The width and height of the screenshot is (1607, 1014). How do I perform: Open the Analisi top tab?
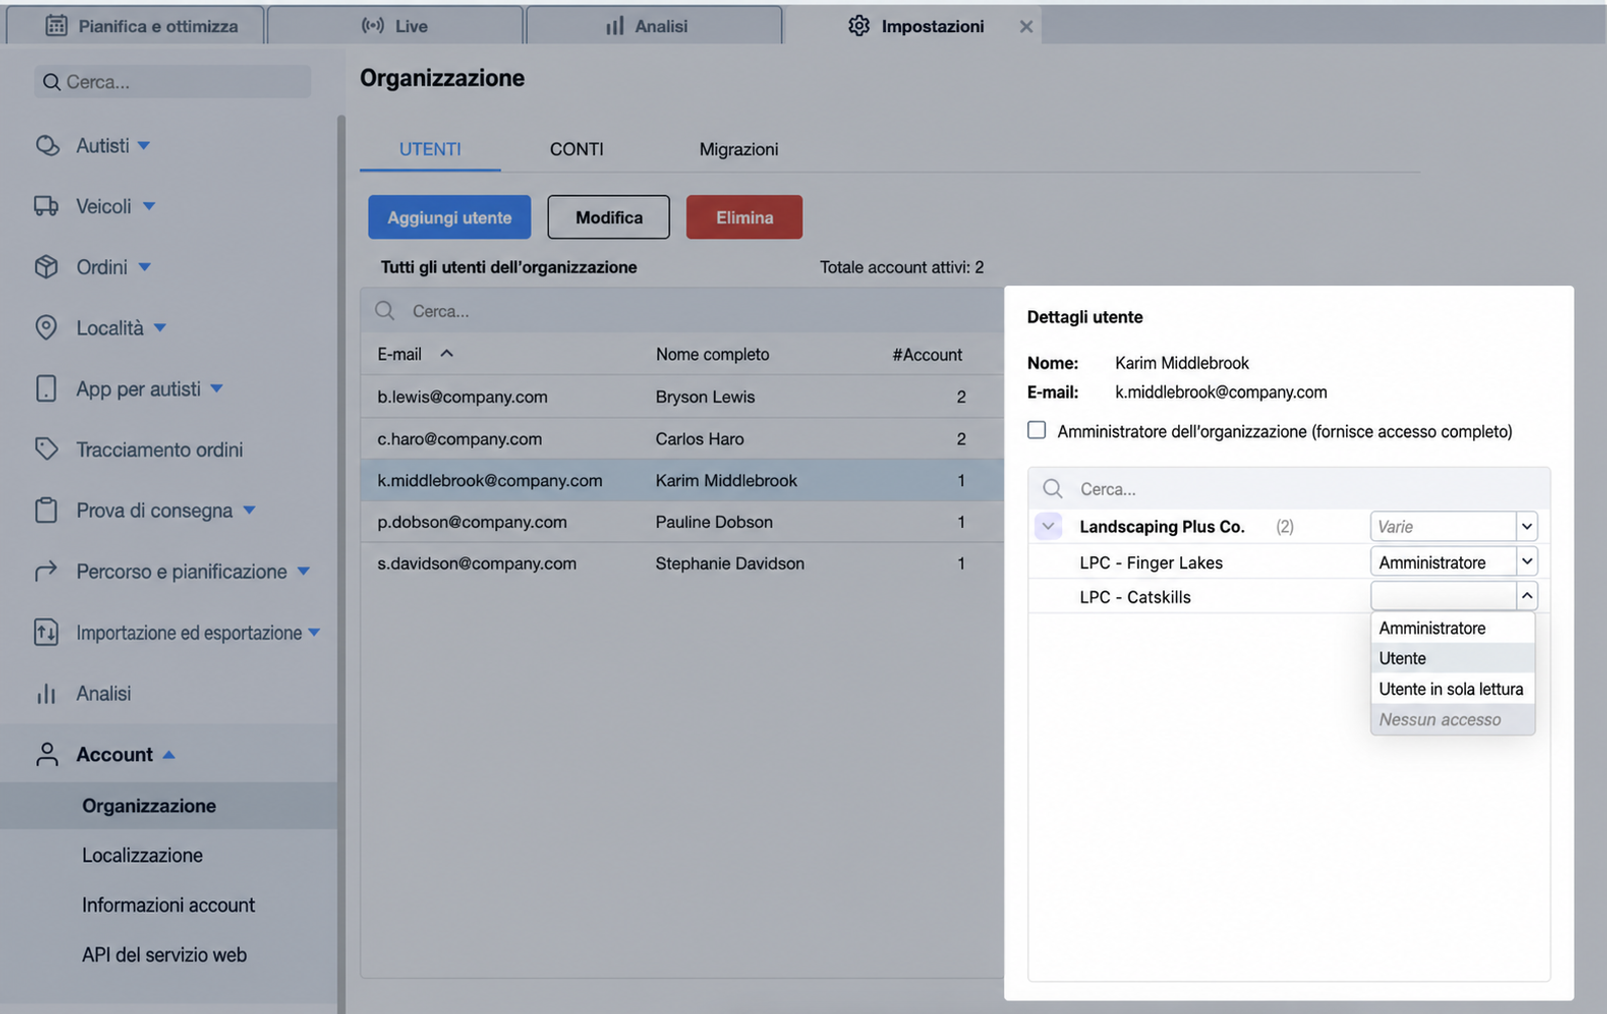[654, 26]
